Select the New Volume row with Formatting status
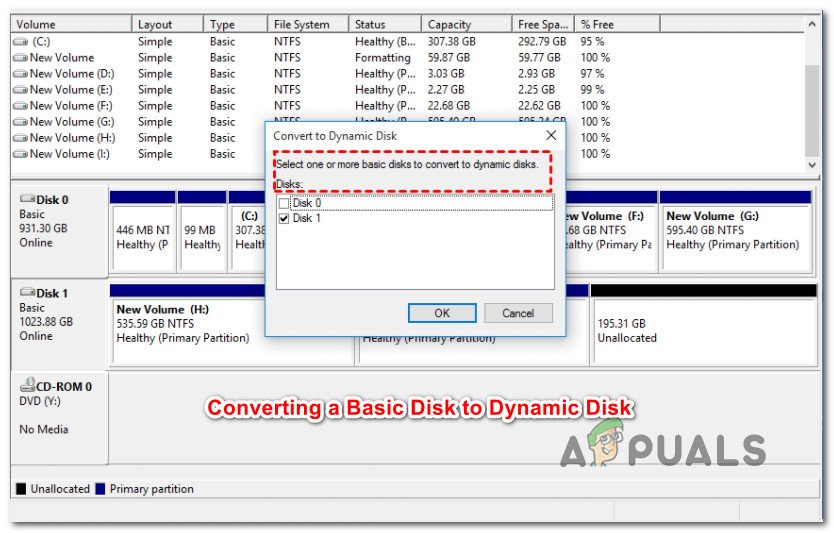The width and height of the screenshot is (834, 533). [x=314, y=57]
